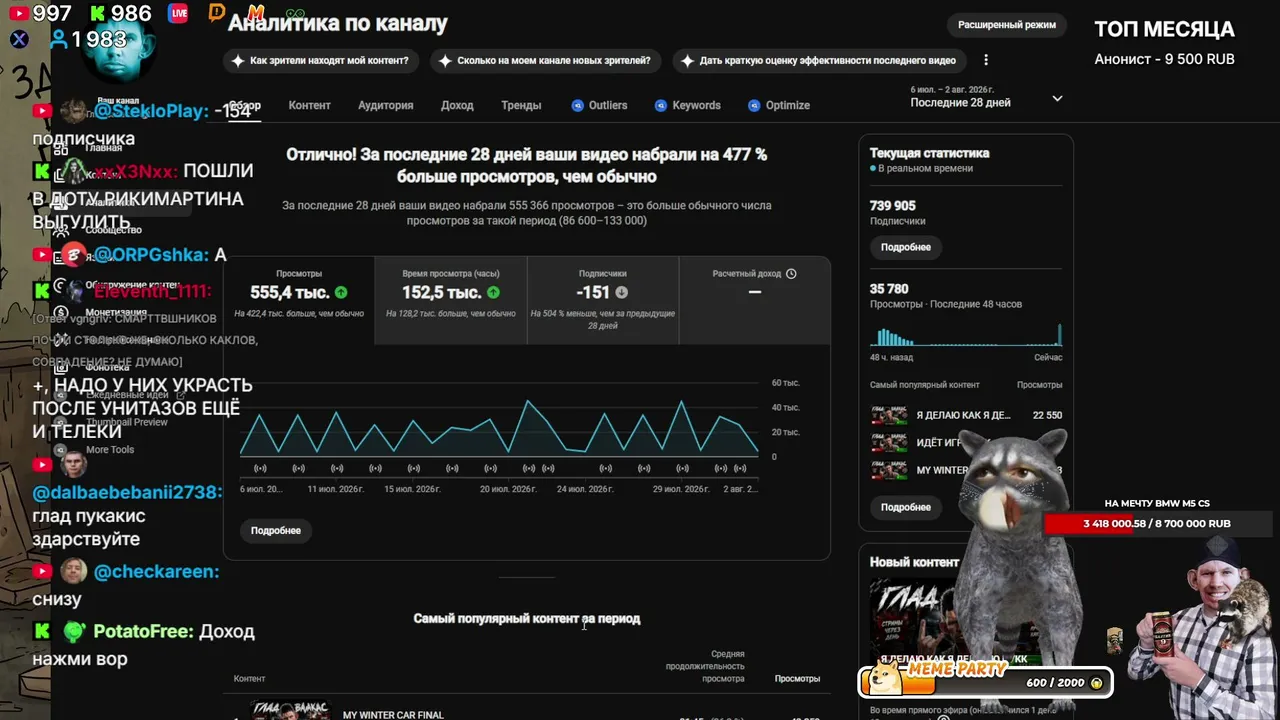Viewport: 1280px width, 720px height.
Task: Click the Монетизация dollar sidebar icon
Action: (61, 312)
